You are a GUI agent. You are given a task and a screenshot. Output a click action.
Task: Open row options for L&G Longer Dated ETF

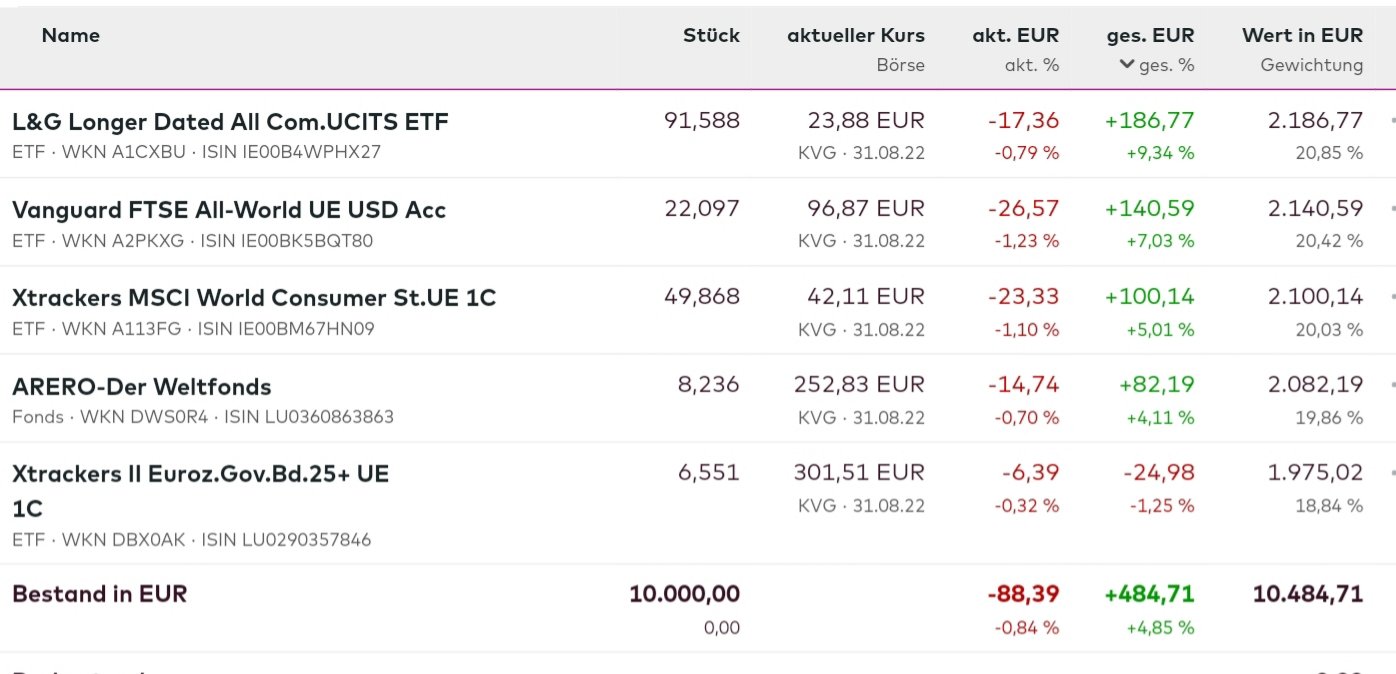[x=1391, y=121]
